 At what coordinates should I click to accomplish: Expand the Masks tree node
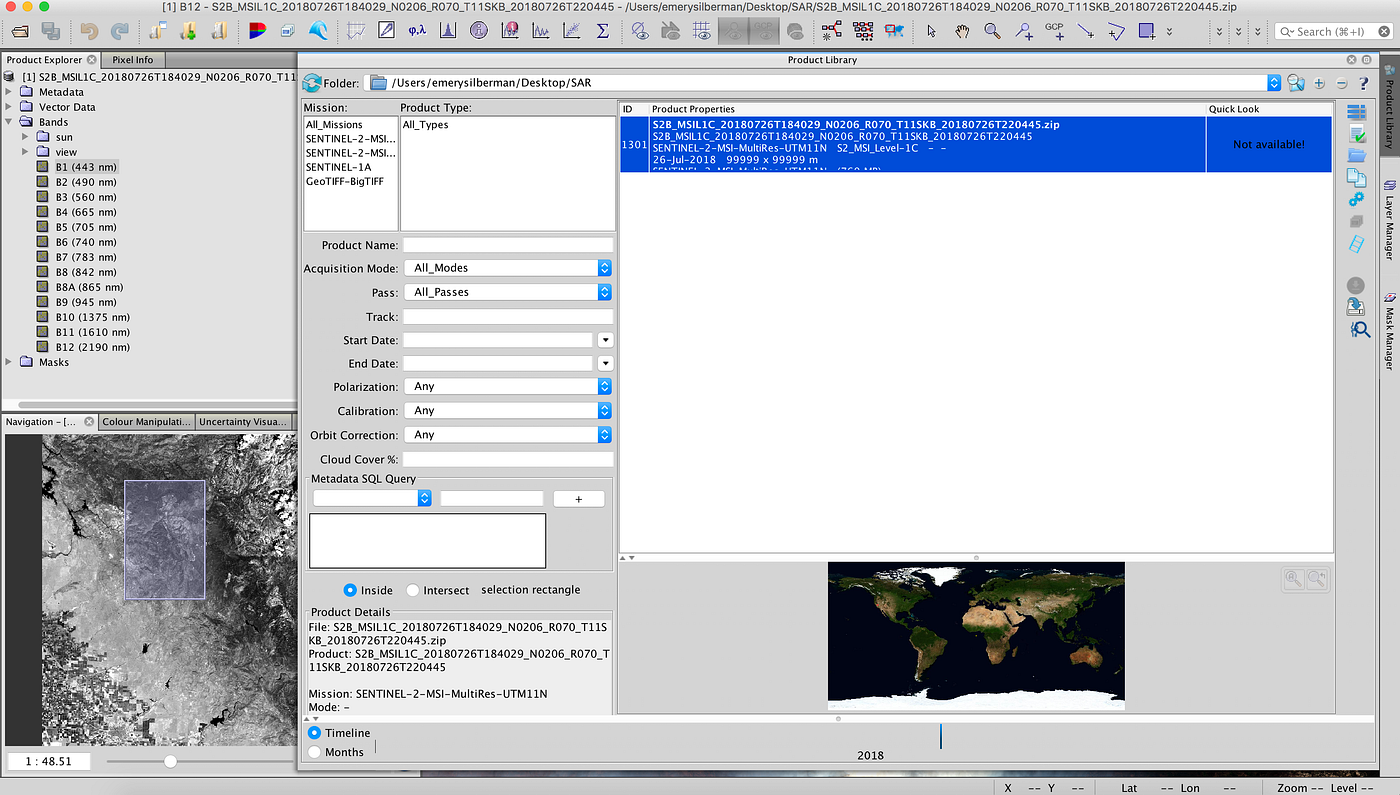tap(10, 362)
